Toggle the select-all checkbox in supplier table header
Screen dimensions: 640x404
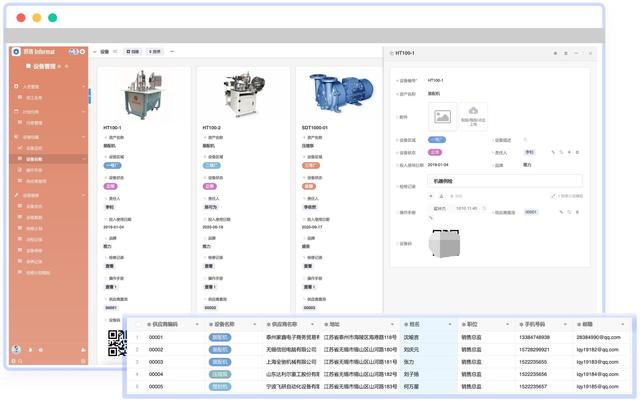pos(138,324)
